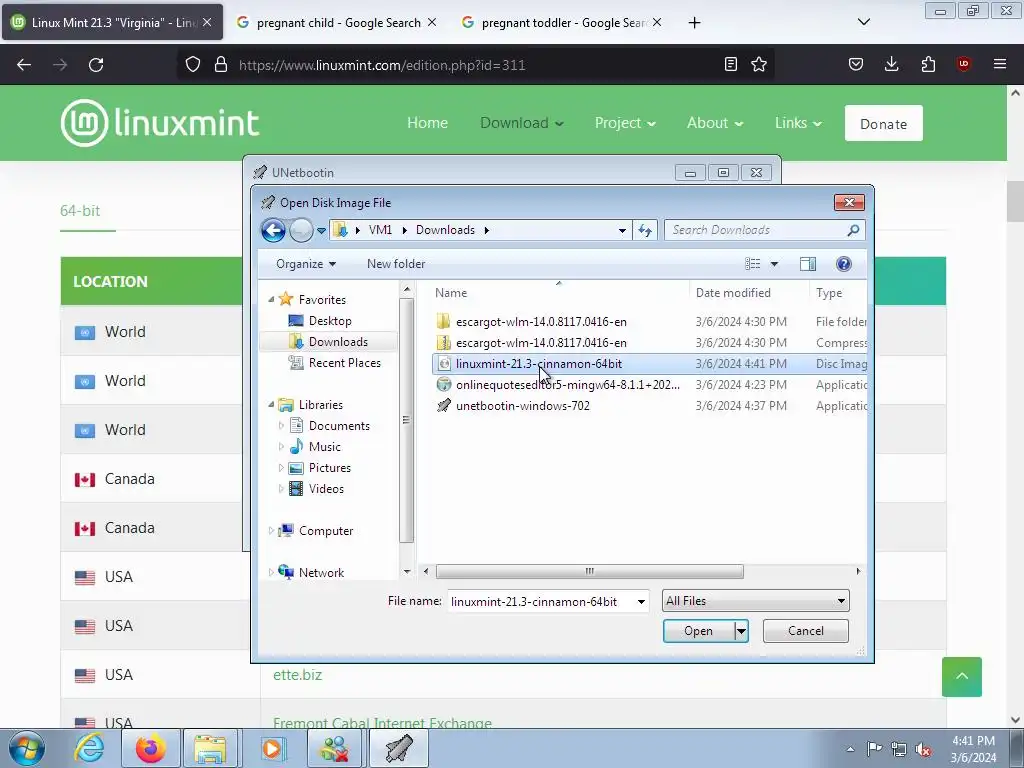Click the Cancel button in the dialog
Image resolution: width=1024 pixels, height=768 pixels.
pos(806,631)
